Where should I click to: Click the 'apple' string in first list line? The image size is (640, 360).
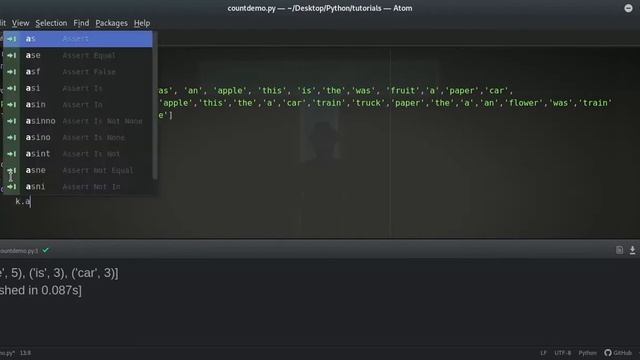point(230,91)
